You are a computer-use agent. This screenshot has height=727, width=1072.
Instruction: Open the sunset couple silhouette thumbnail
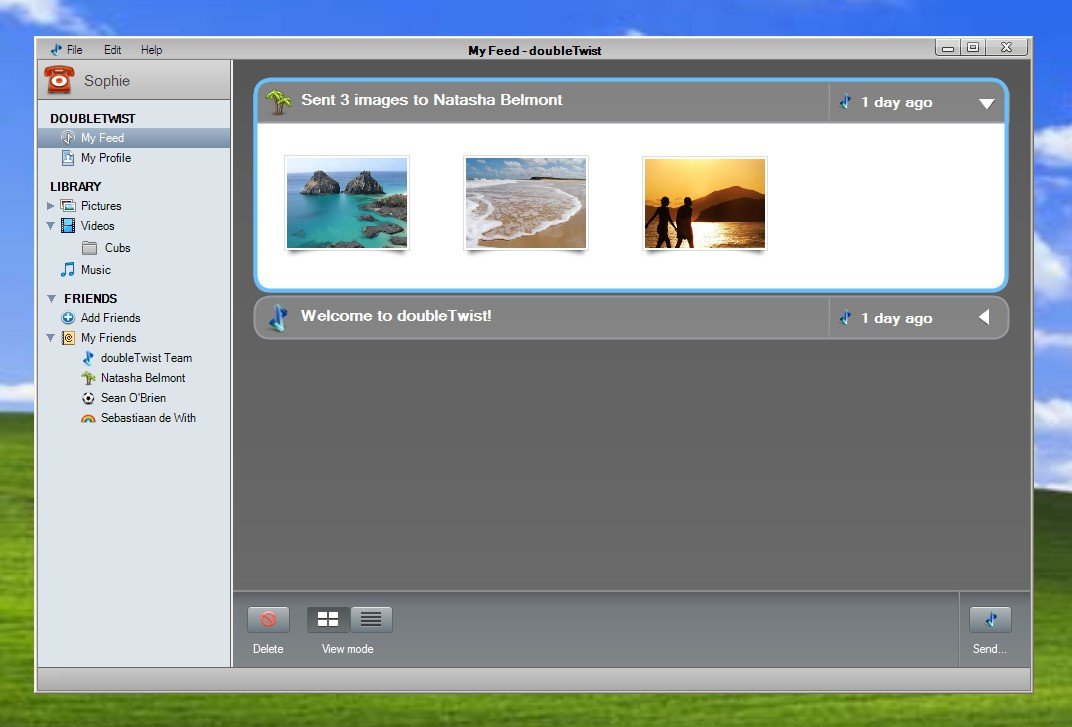coord(705,203)
